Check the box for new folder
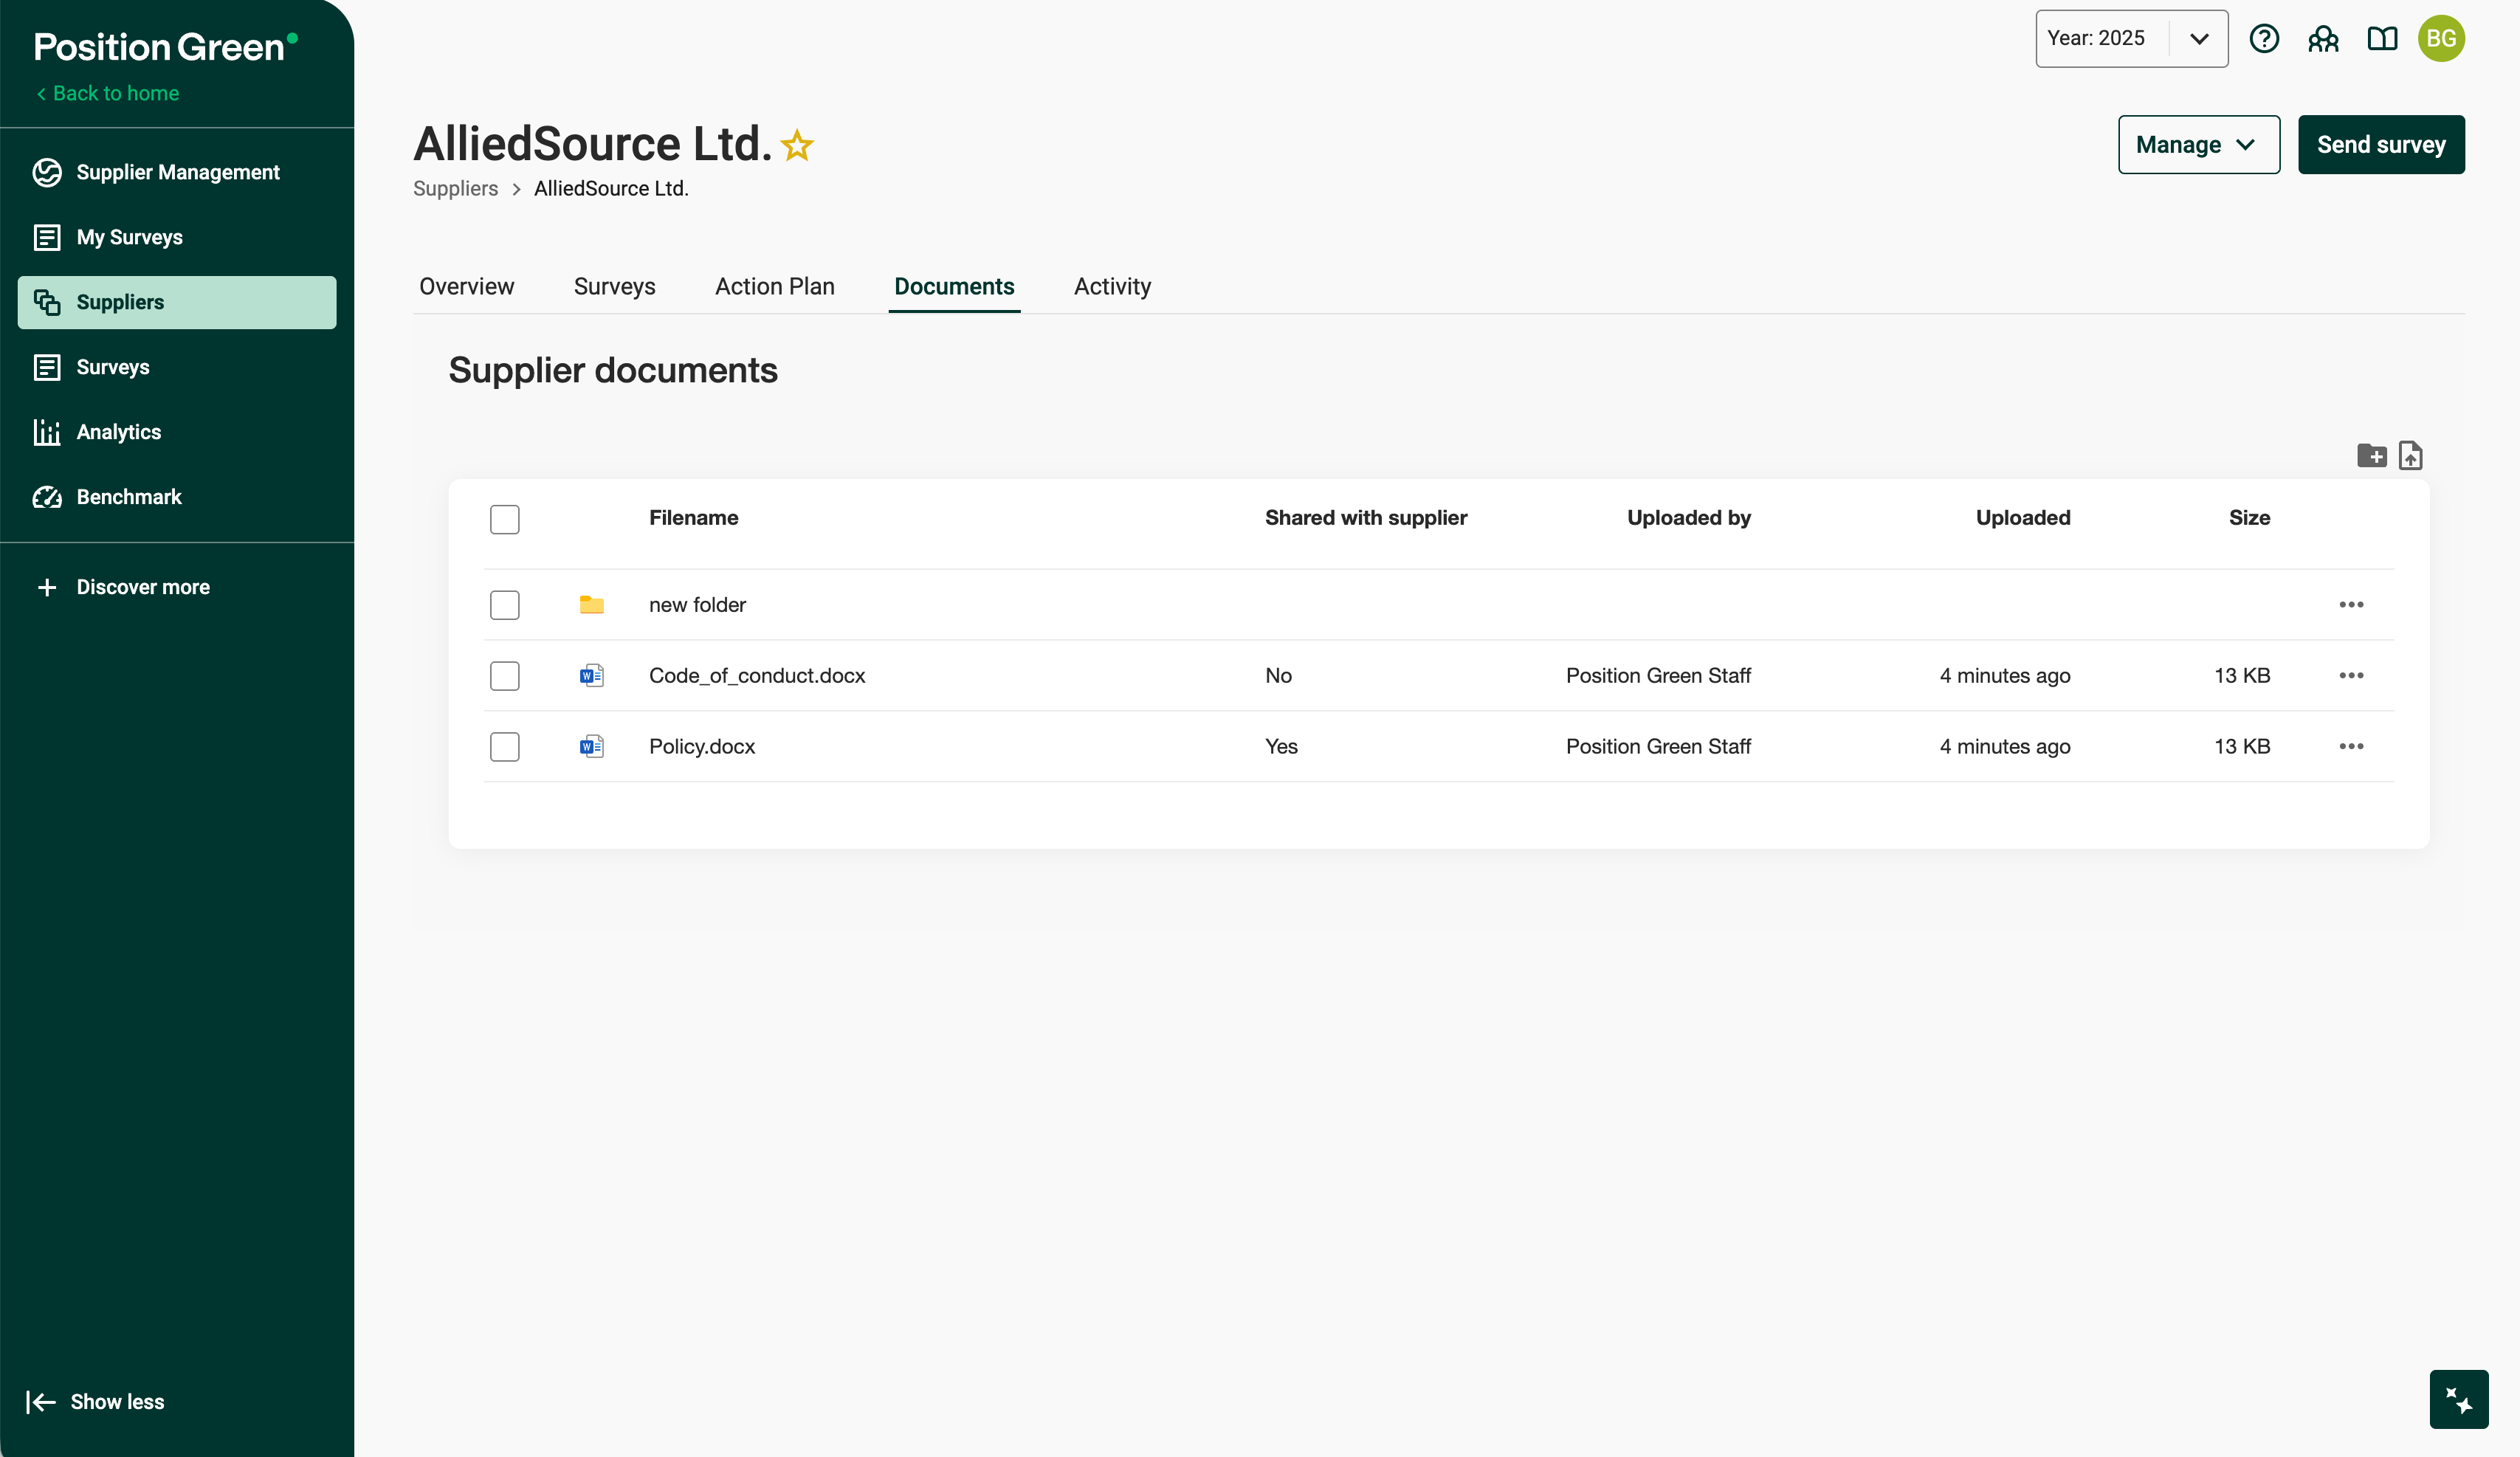Viewport: 2520px width, 1457px height. point(505,605)
